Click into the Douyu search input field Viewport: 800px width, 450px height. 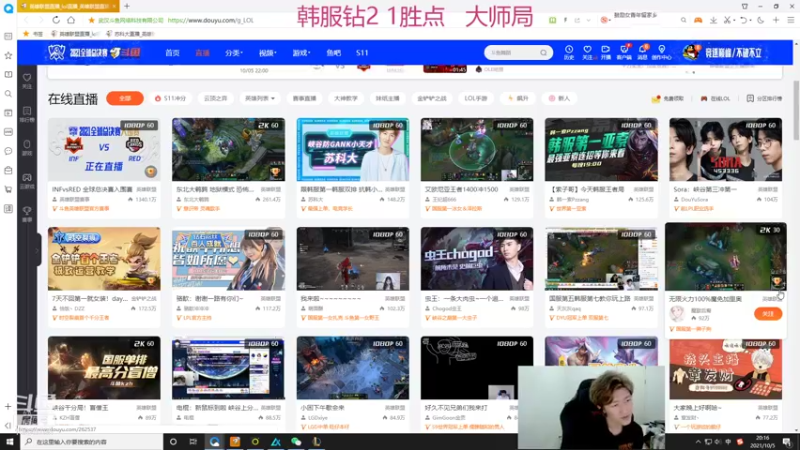point(512,53)
